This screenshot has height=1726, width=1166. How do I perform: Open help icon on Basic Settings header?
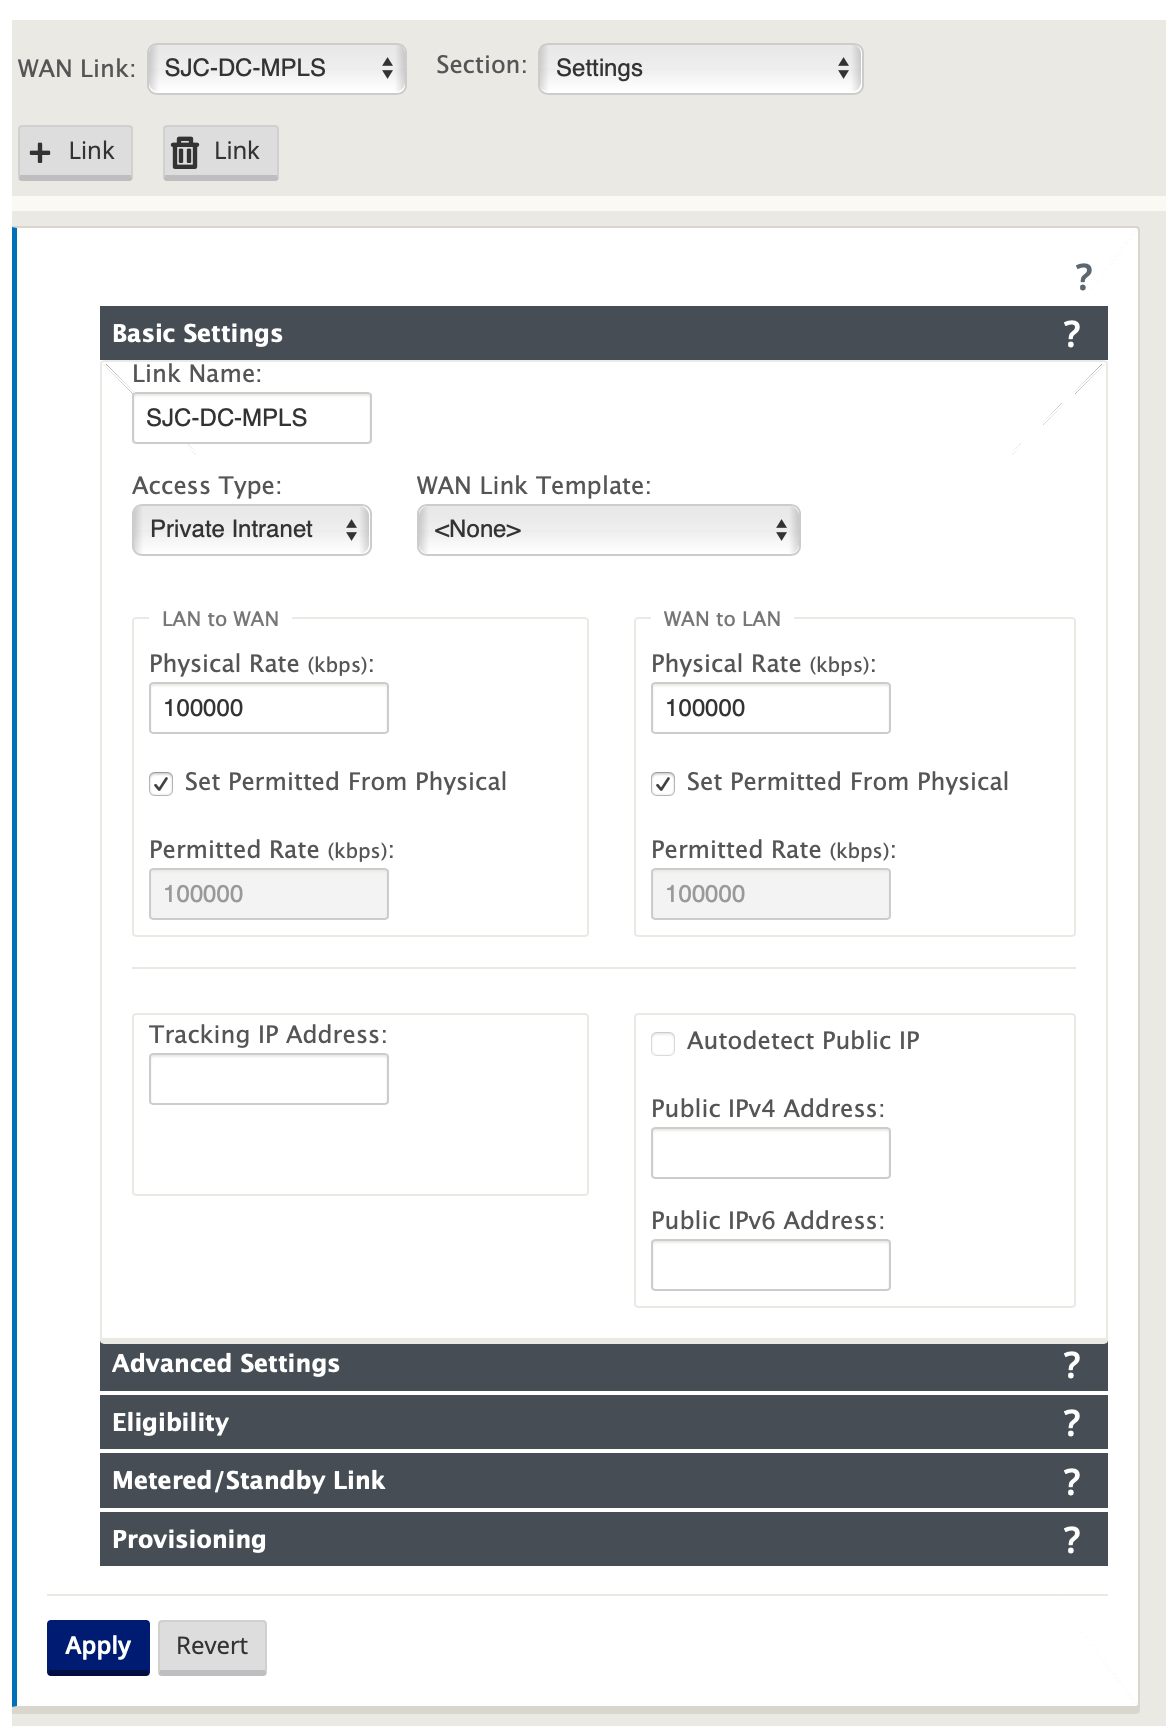[x=1071, y=334]
